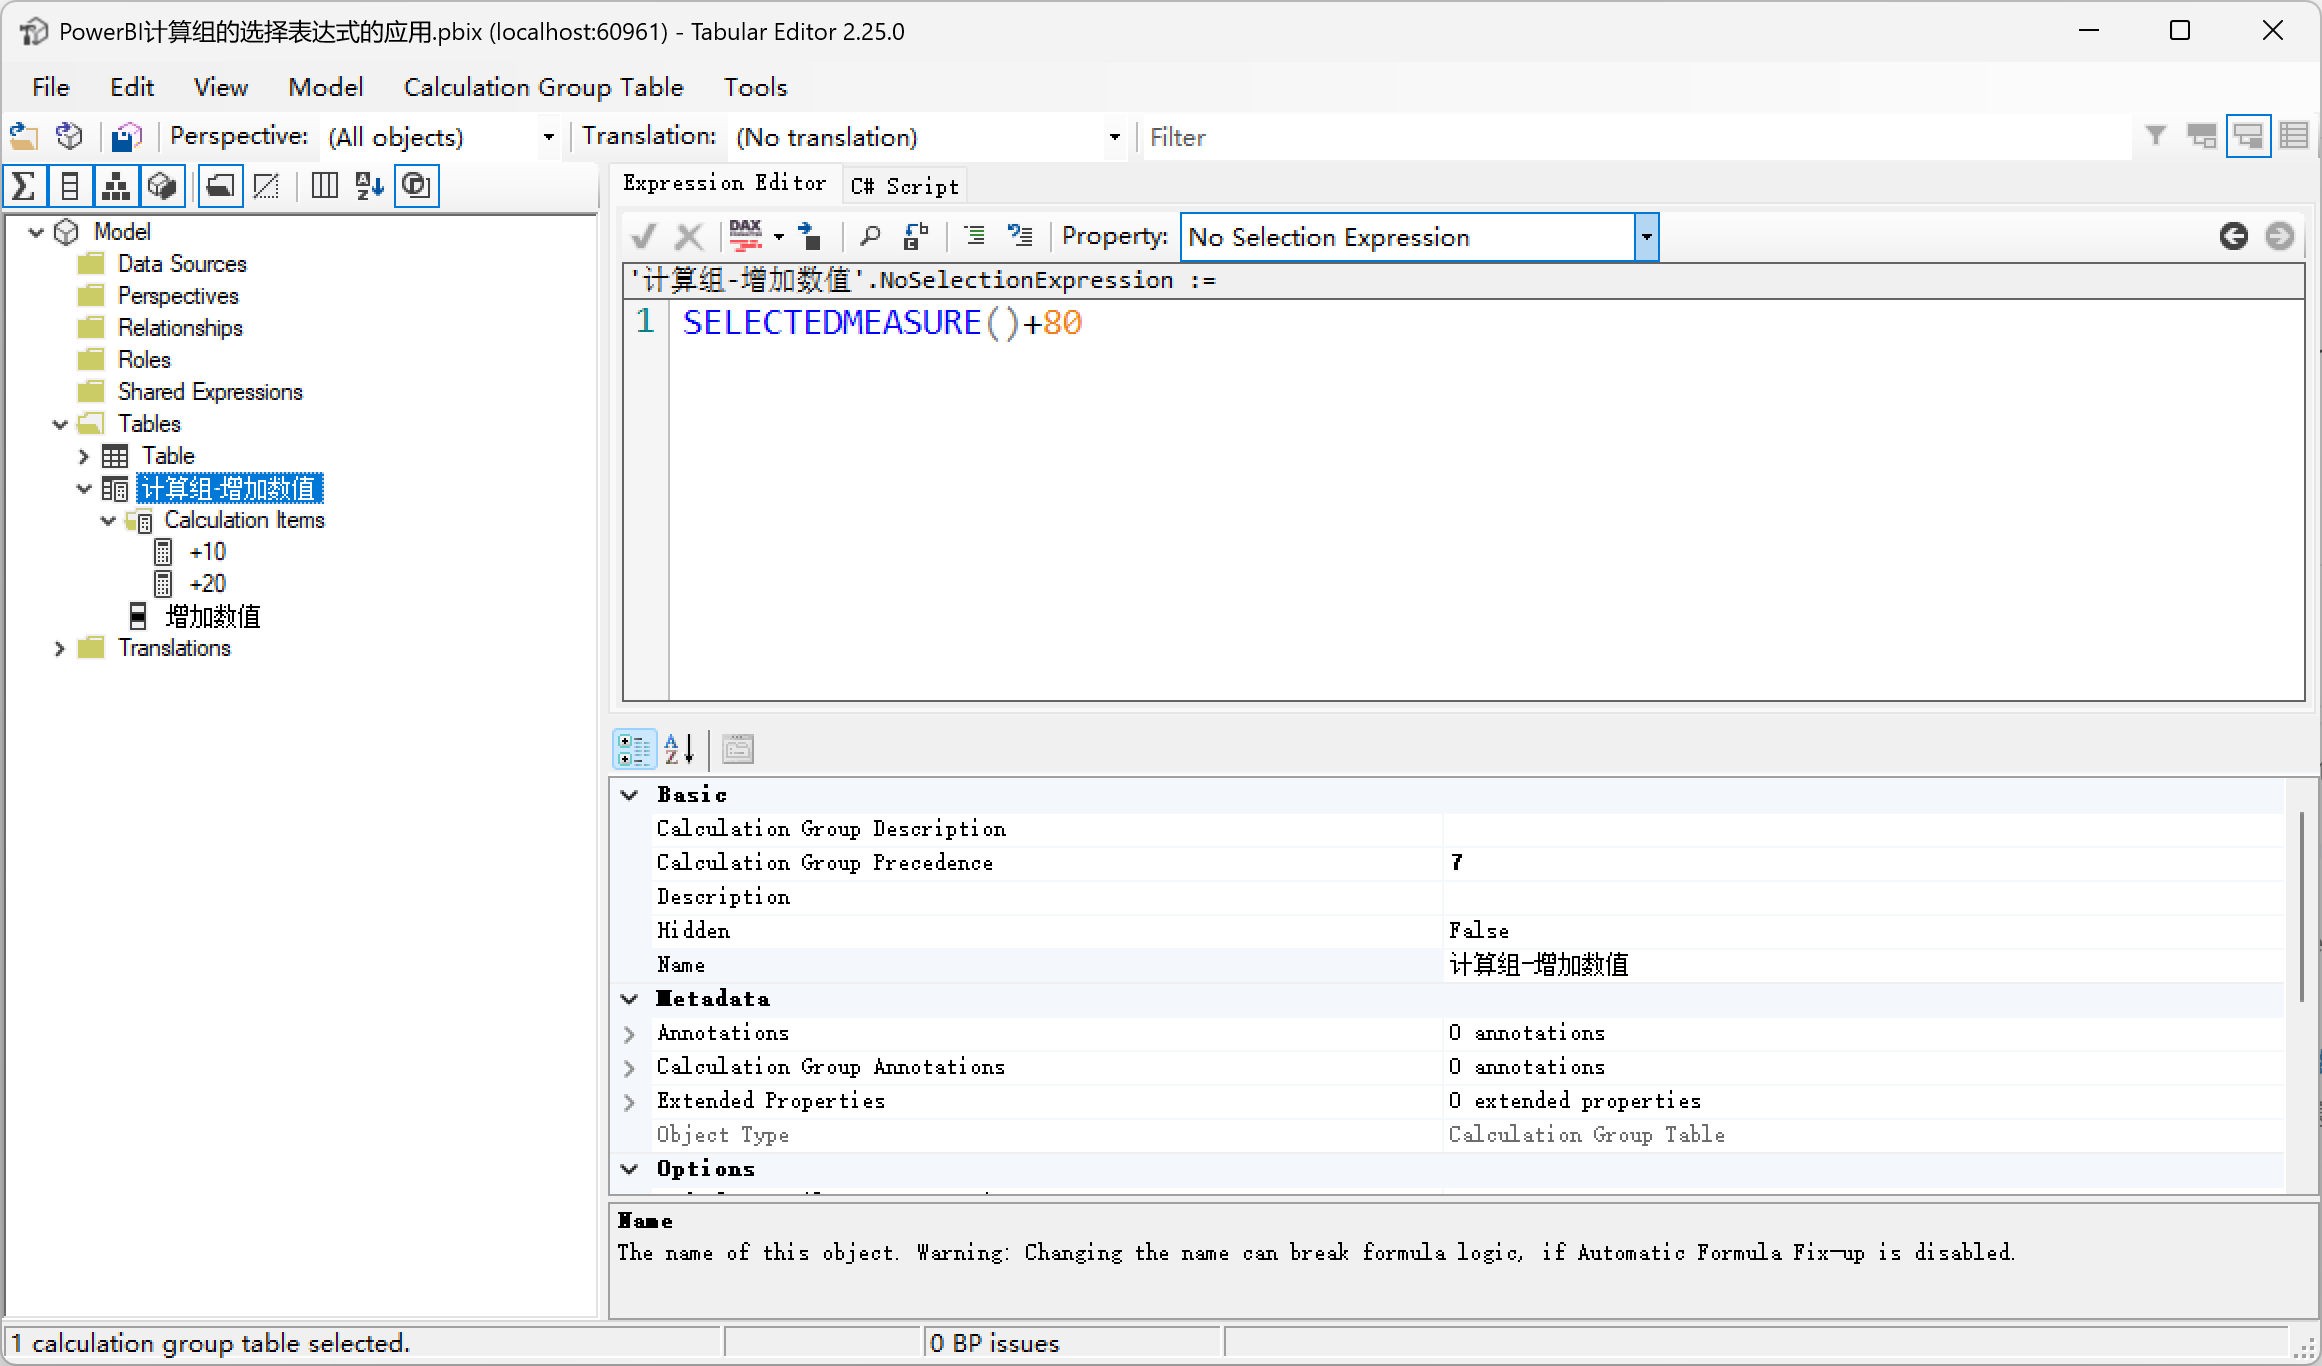Collapse the 计算组-增加数值 node
The width and height of the screenshot is (2322, 1366).
84,488
